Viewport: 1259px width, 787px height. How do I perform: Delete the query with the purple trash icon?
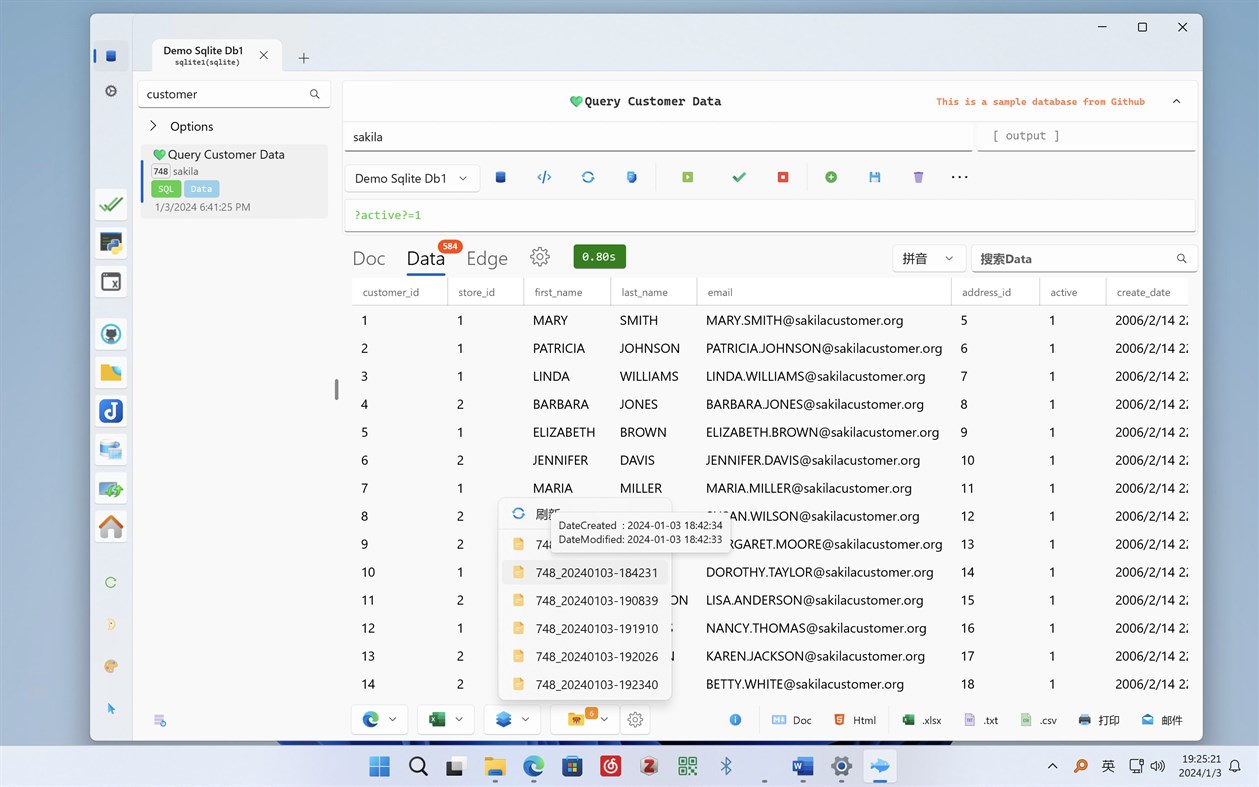(x=918, y=177)
